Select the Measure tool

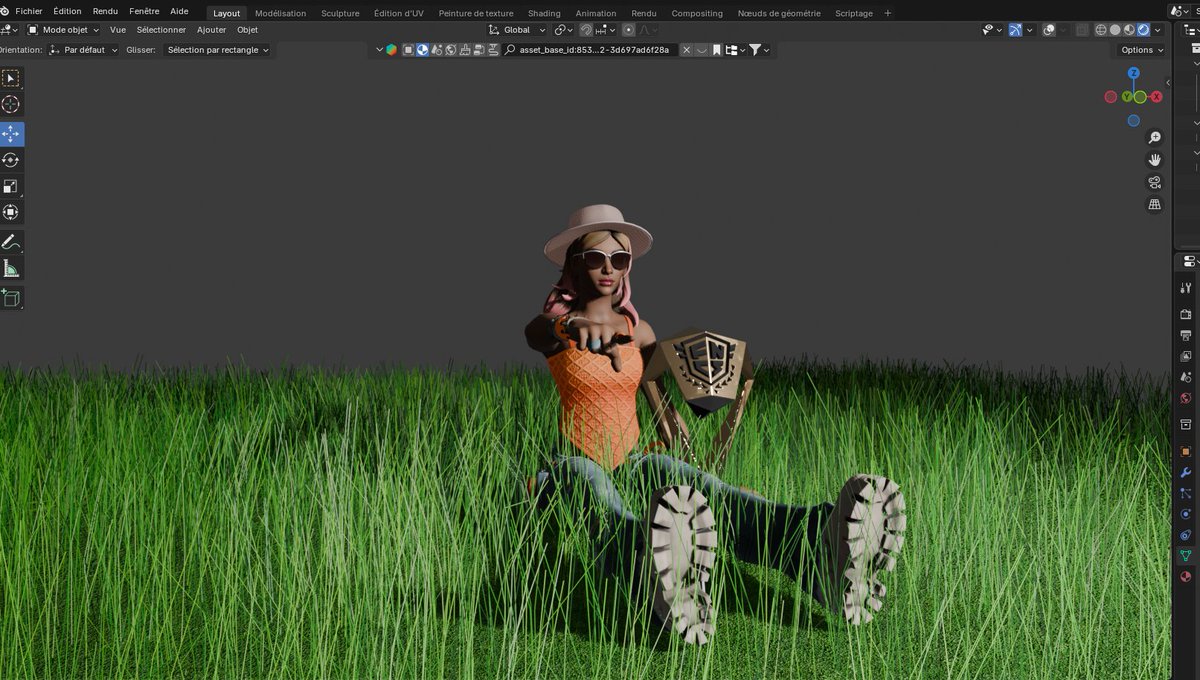tap(11, 268)
